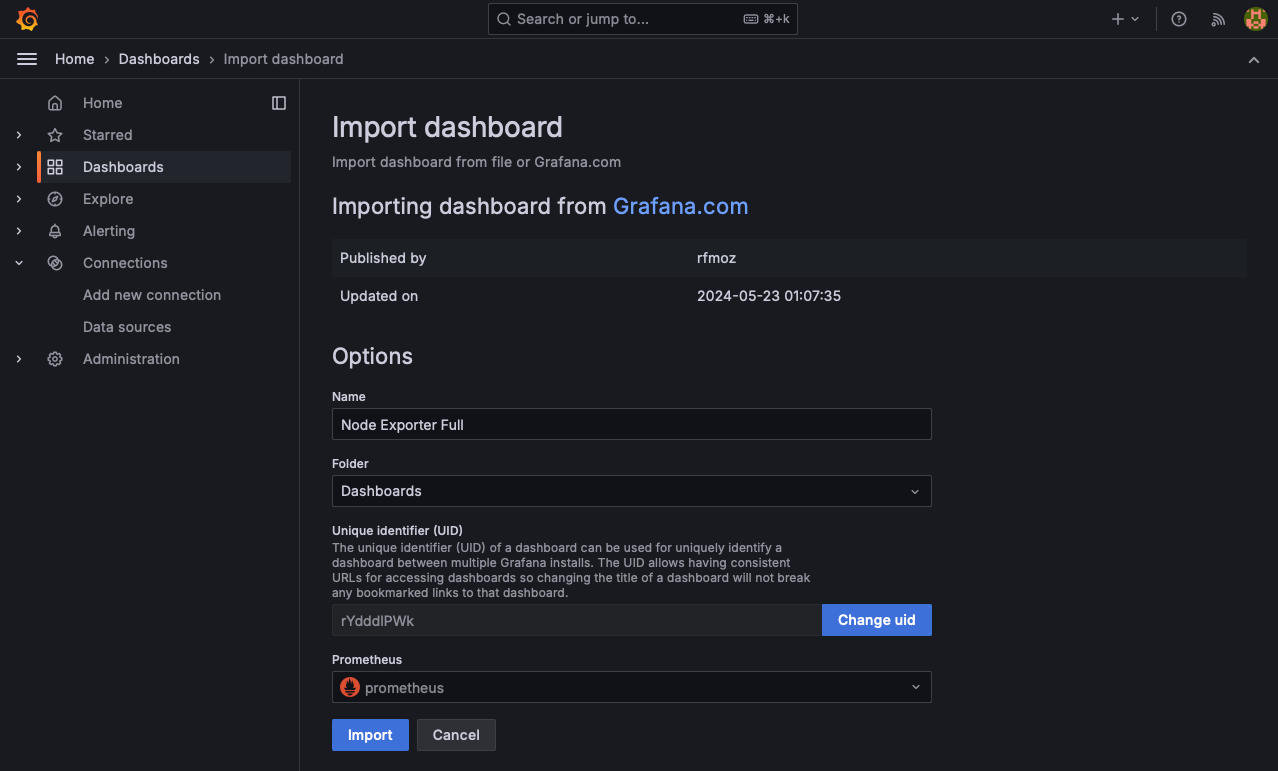Screen dimensions: 1278x771
Task: Click the Grafana logo icon
Action: 28,19
